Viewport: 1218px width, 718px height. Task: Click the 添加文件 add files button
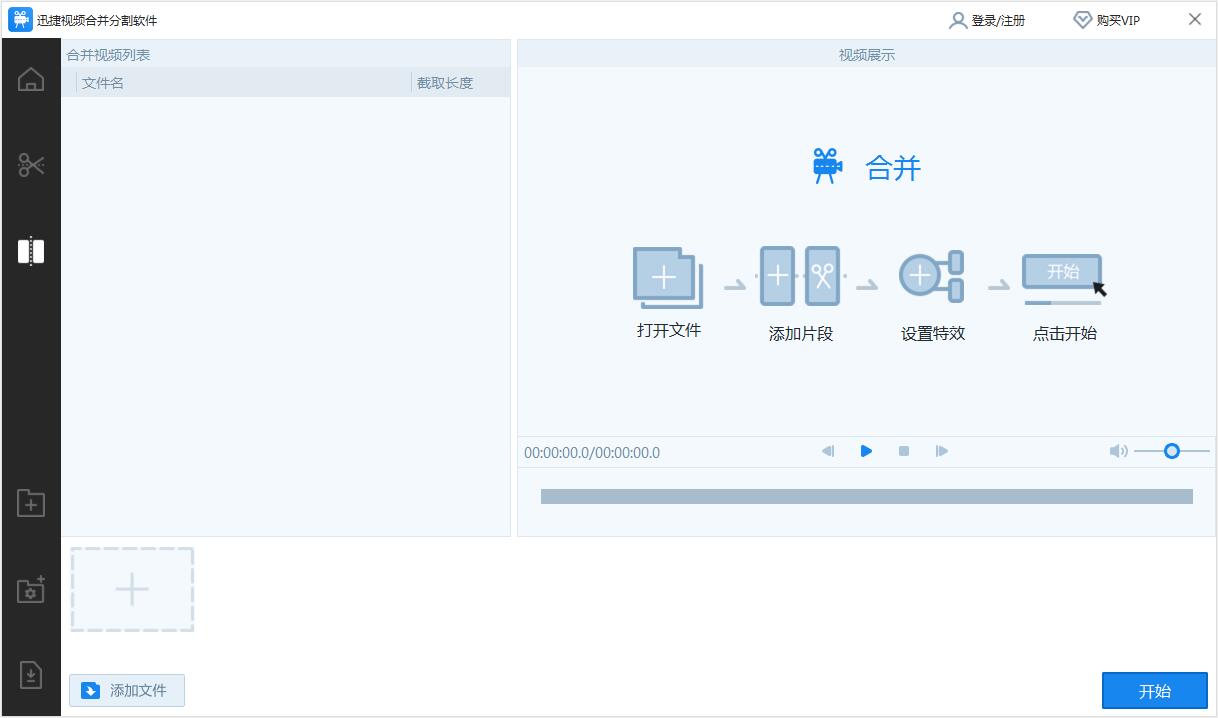coord(127,690)
